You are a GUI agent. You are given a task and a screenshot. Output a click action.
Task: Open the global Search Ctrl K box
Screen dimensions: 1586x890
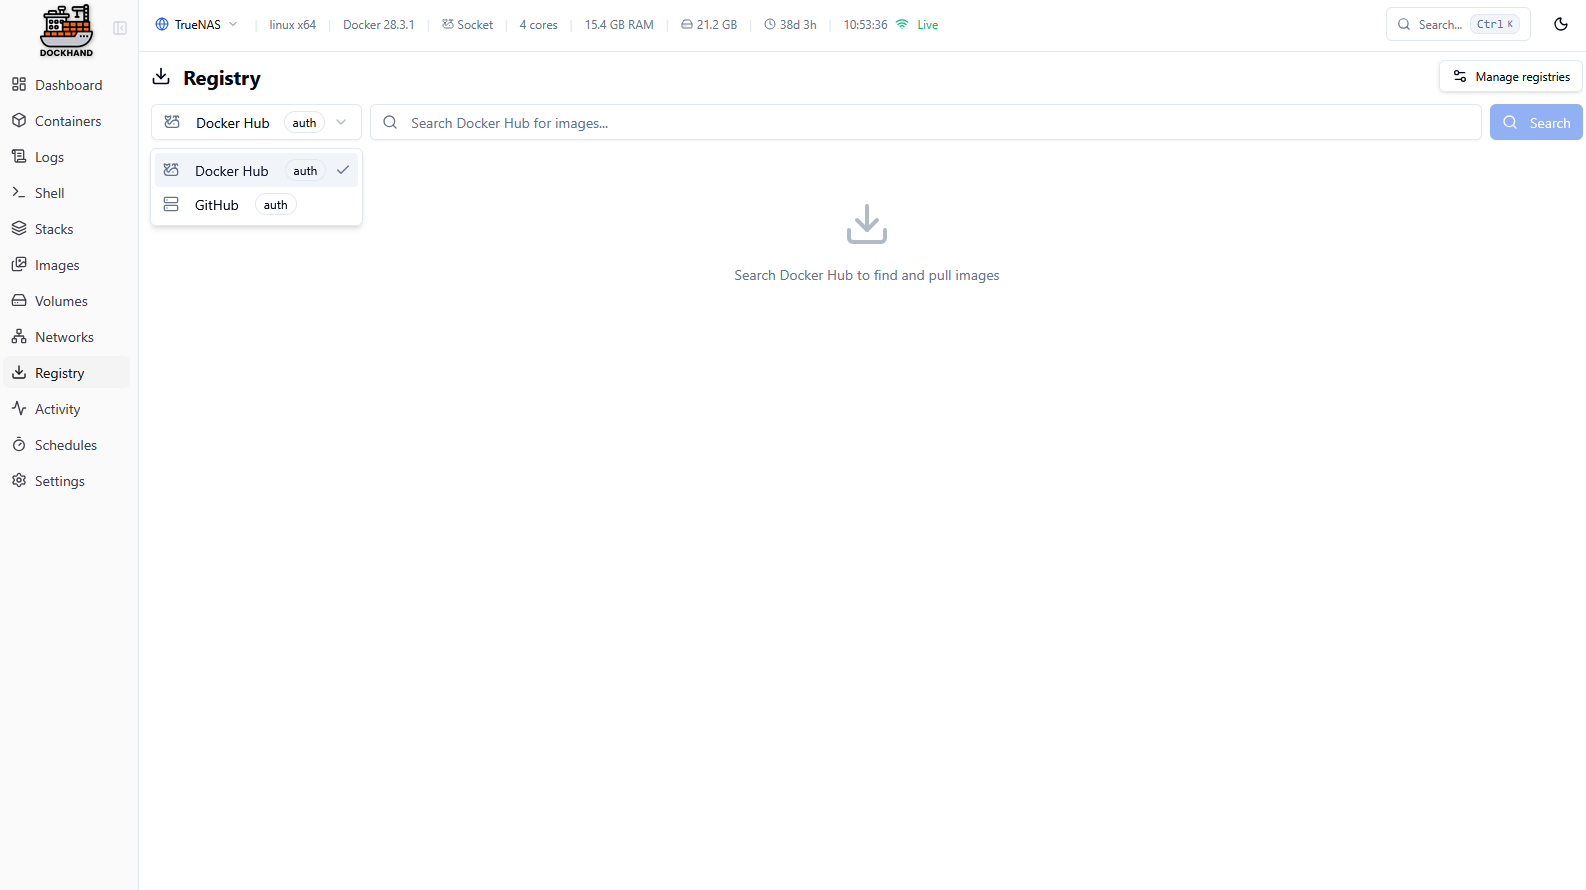point(1457,24)
